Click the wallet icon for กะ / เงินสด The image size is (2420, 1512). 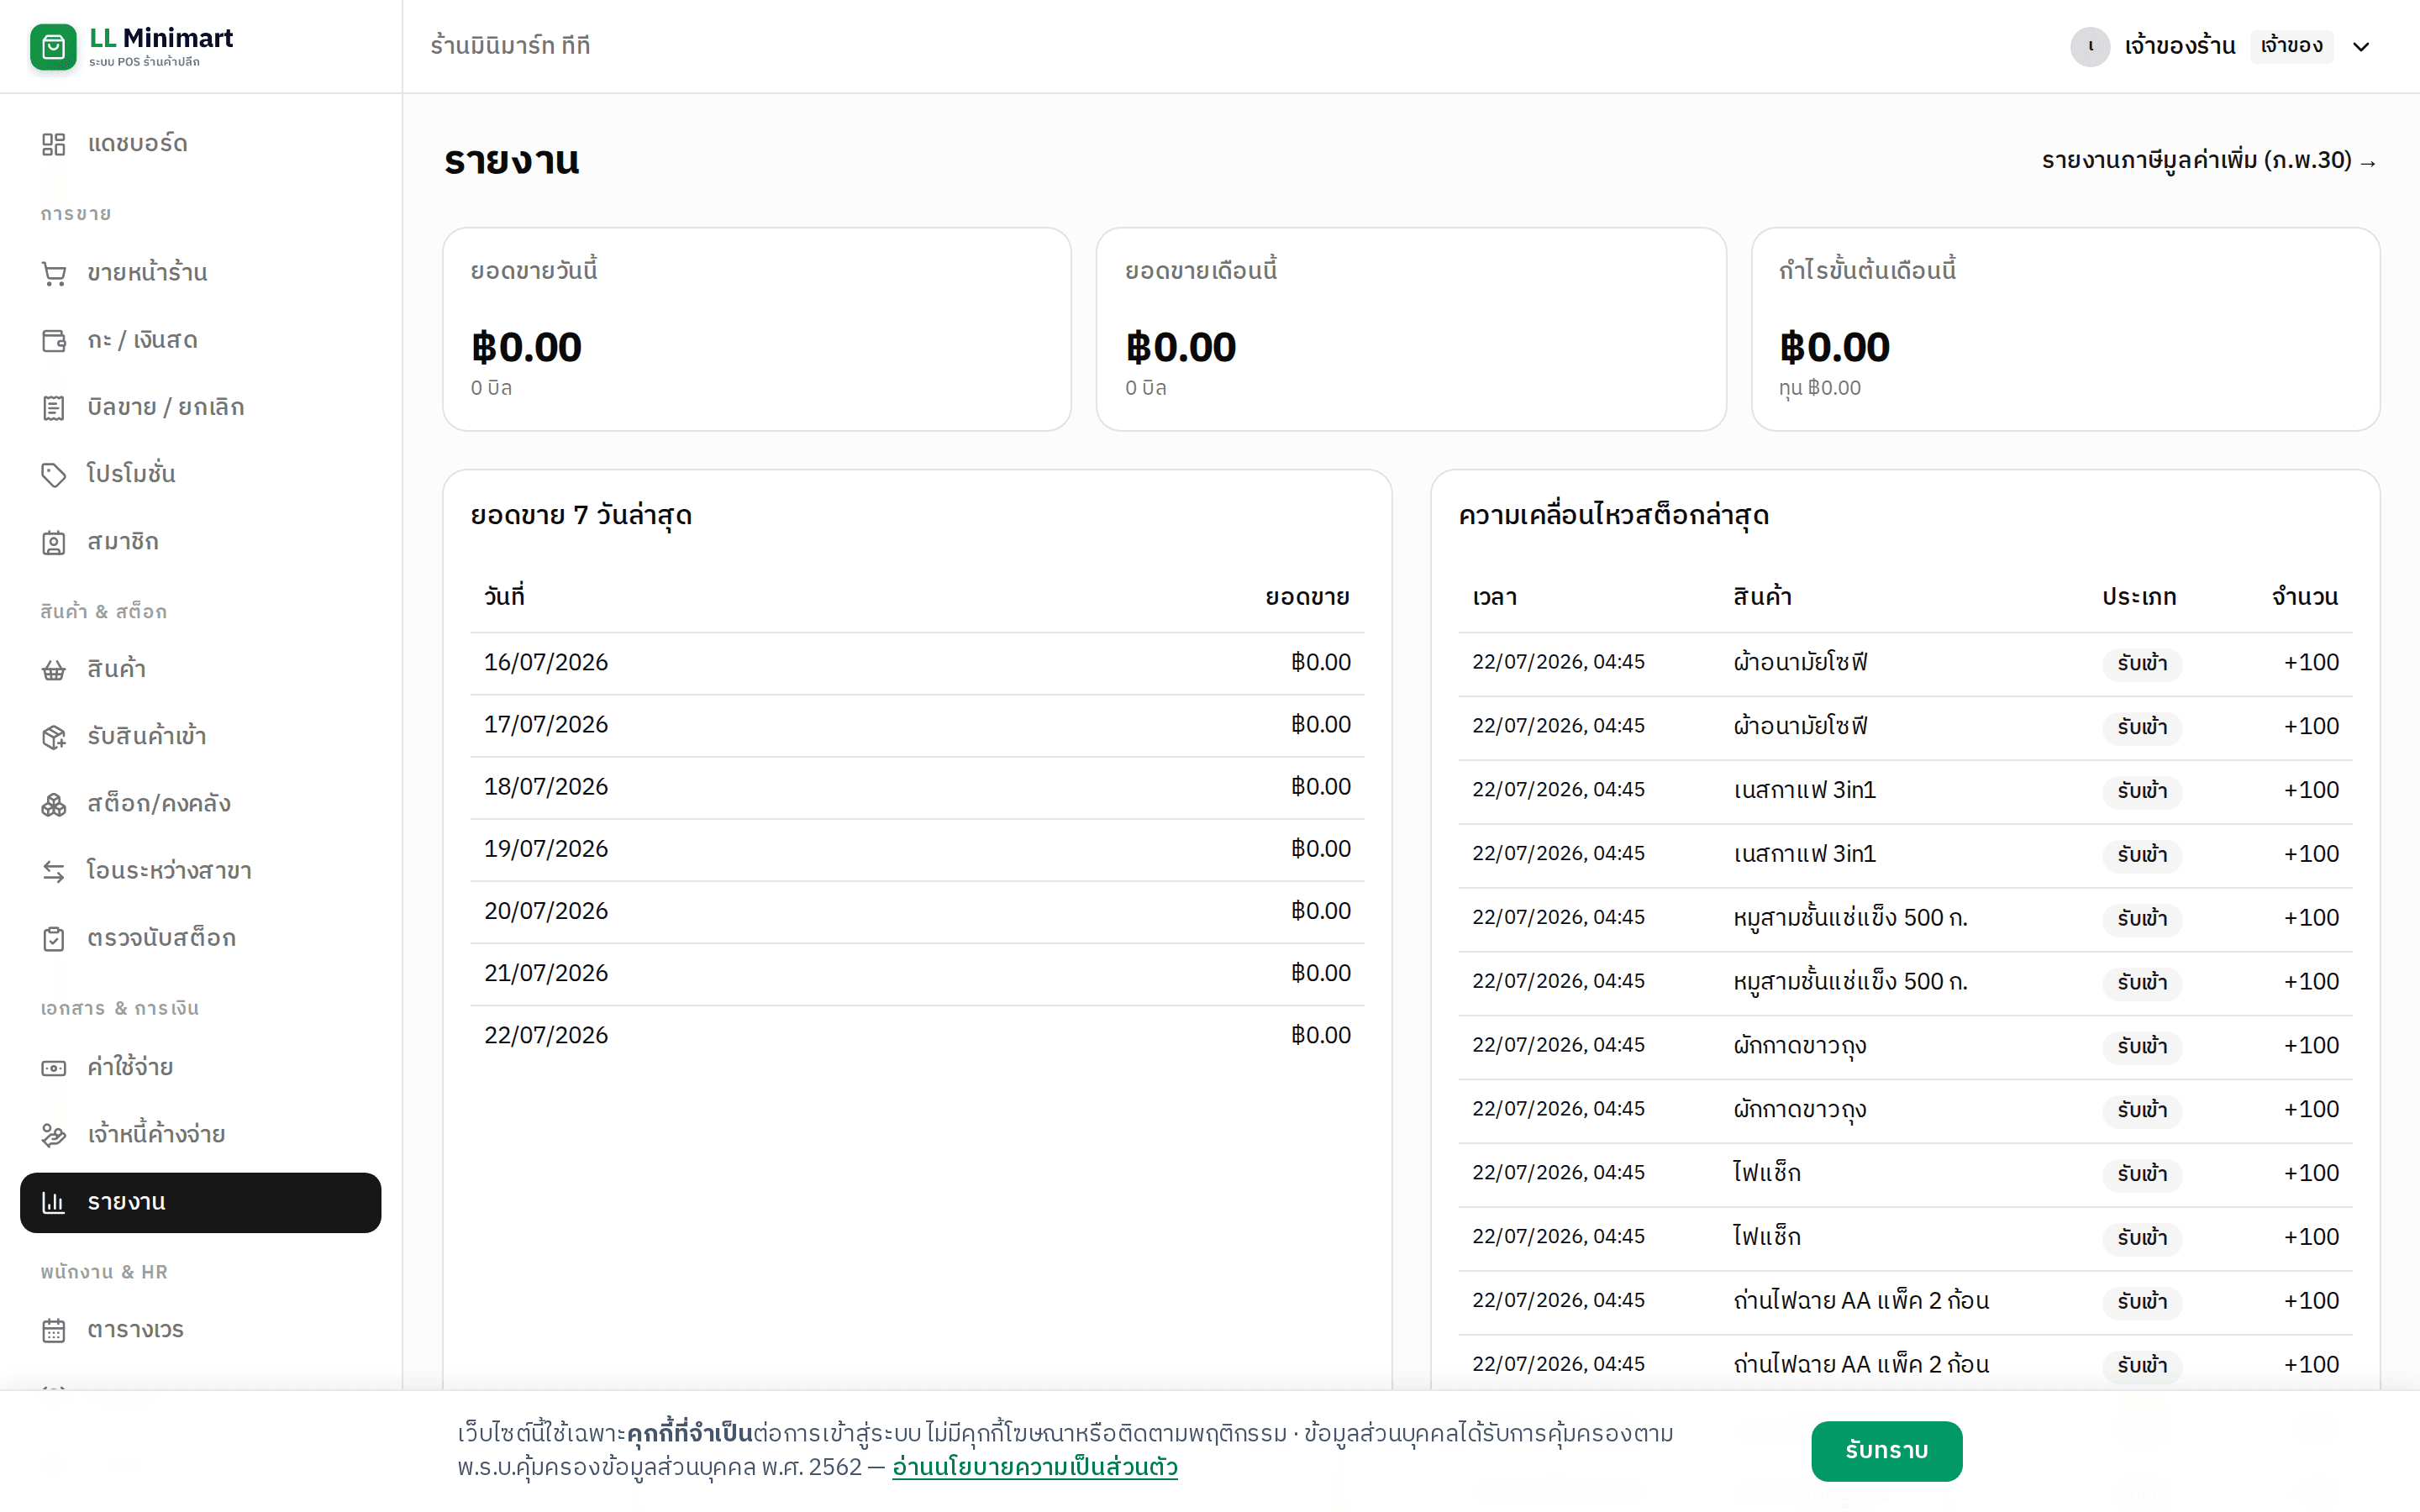[54, 341]
